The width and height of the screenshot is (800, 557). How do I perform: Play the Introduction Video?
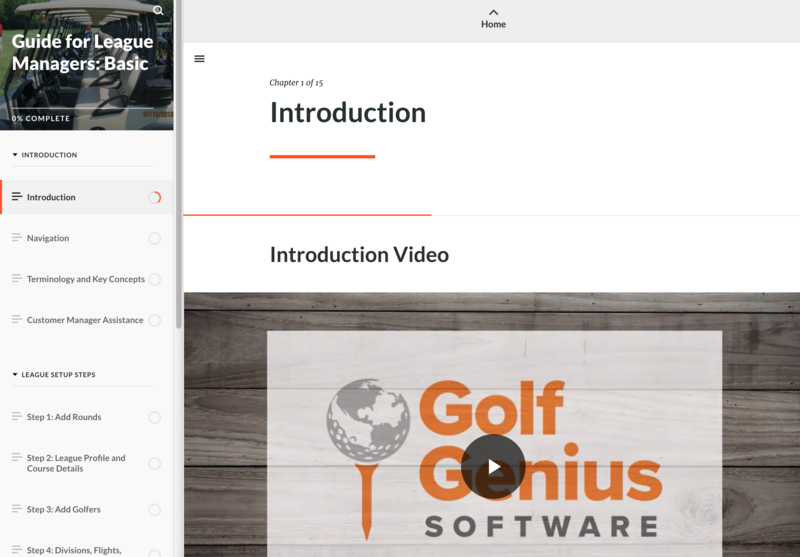pos(493,466)
